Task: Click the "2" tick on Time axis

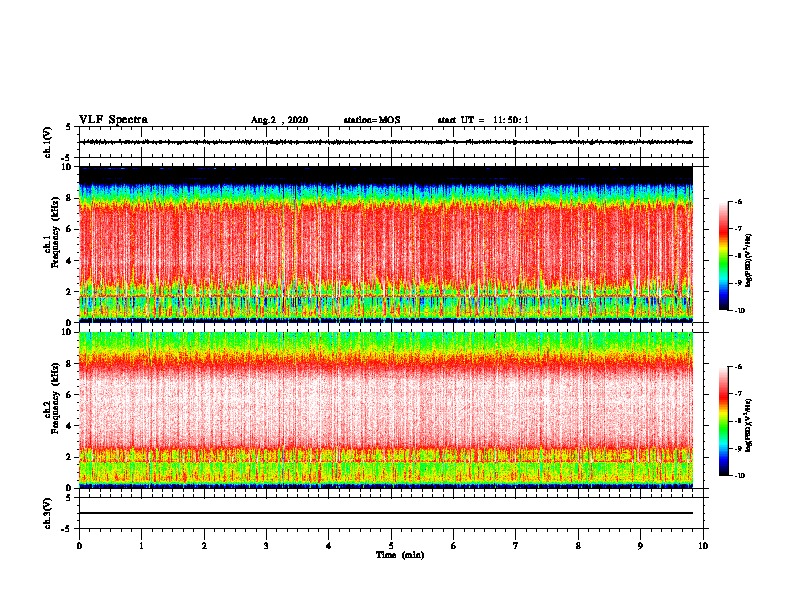Action: point(204,545)
